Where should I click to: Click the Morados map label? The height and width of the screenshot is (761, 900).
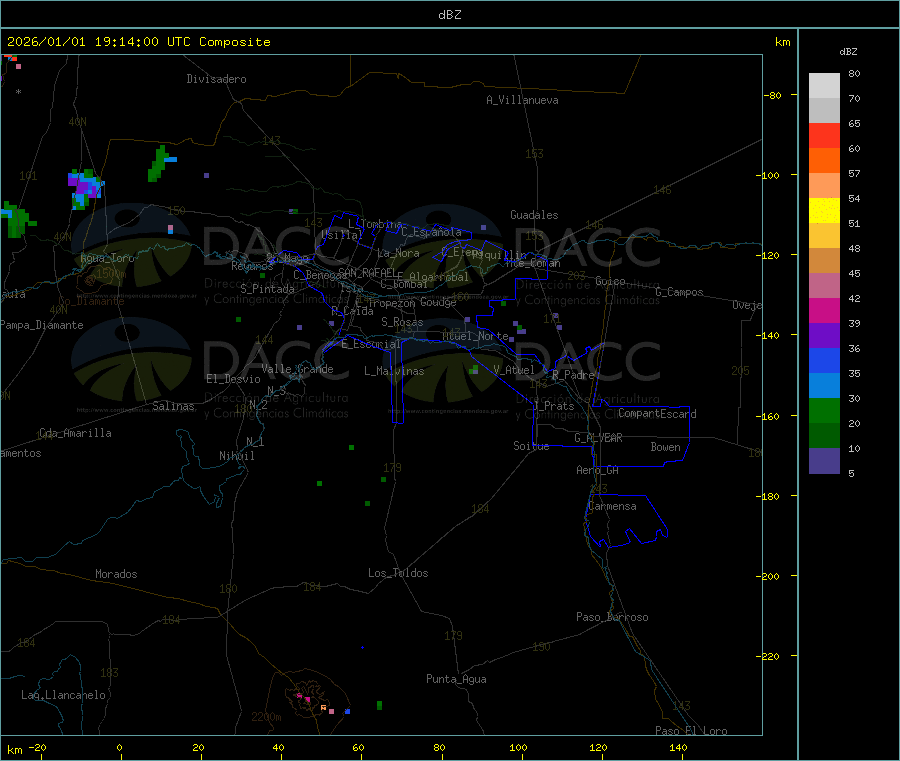(116, 574)
